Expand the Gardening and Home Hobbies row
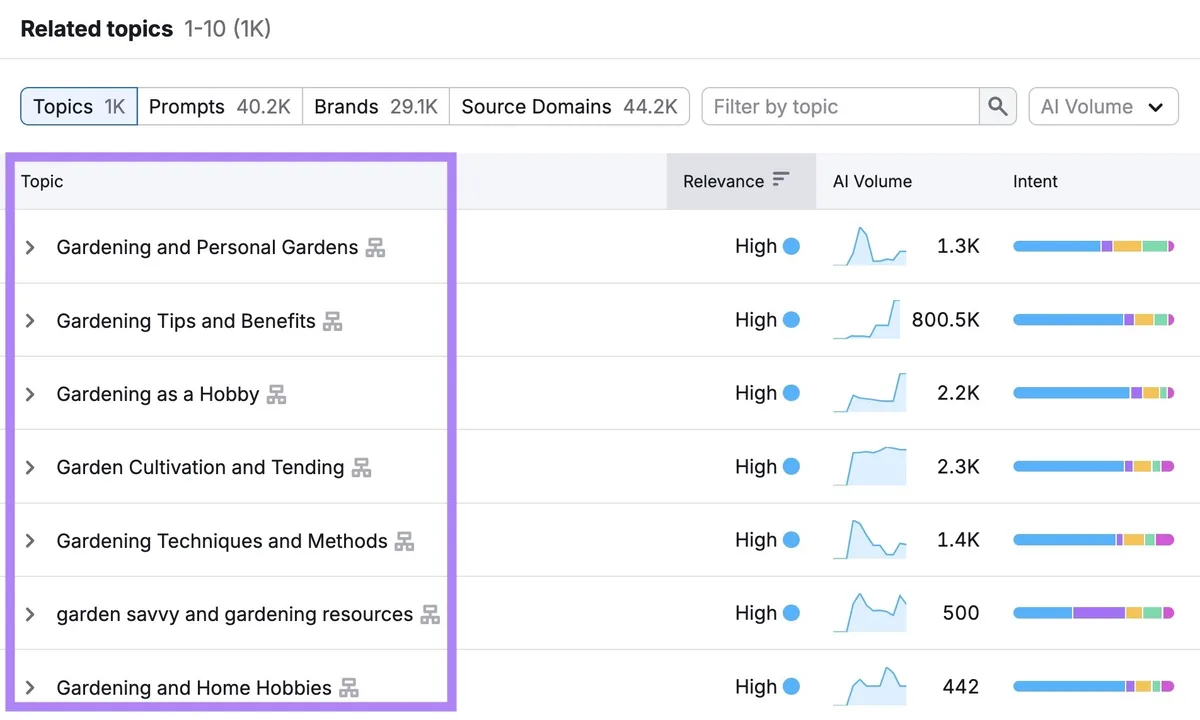Viewport: 1200px width, 720px height. click(x=30, y=688)
